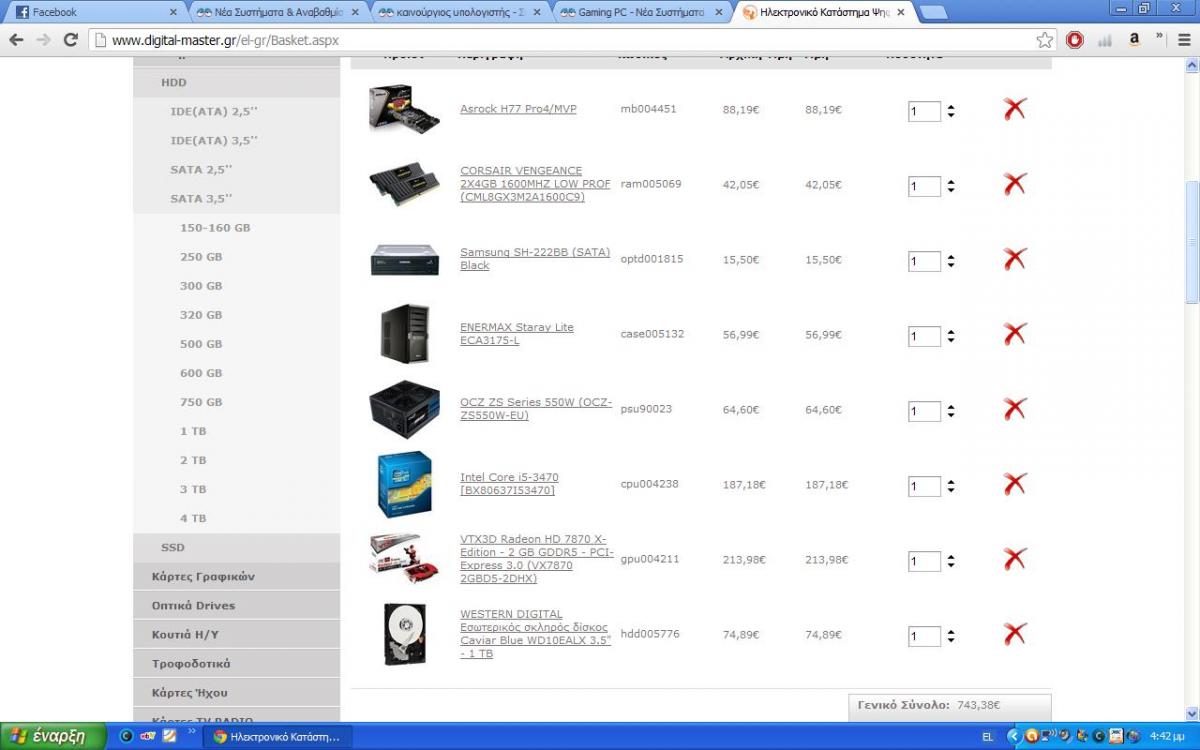Open the Asrock H77 Pro4/MVP product link
This screenshot has height=750, width=1200.
pyautogui.click(x=518, y=109)
